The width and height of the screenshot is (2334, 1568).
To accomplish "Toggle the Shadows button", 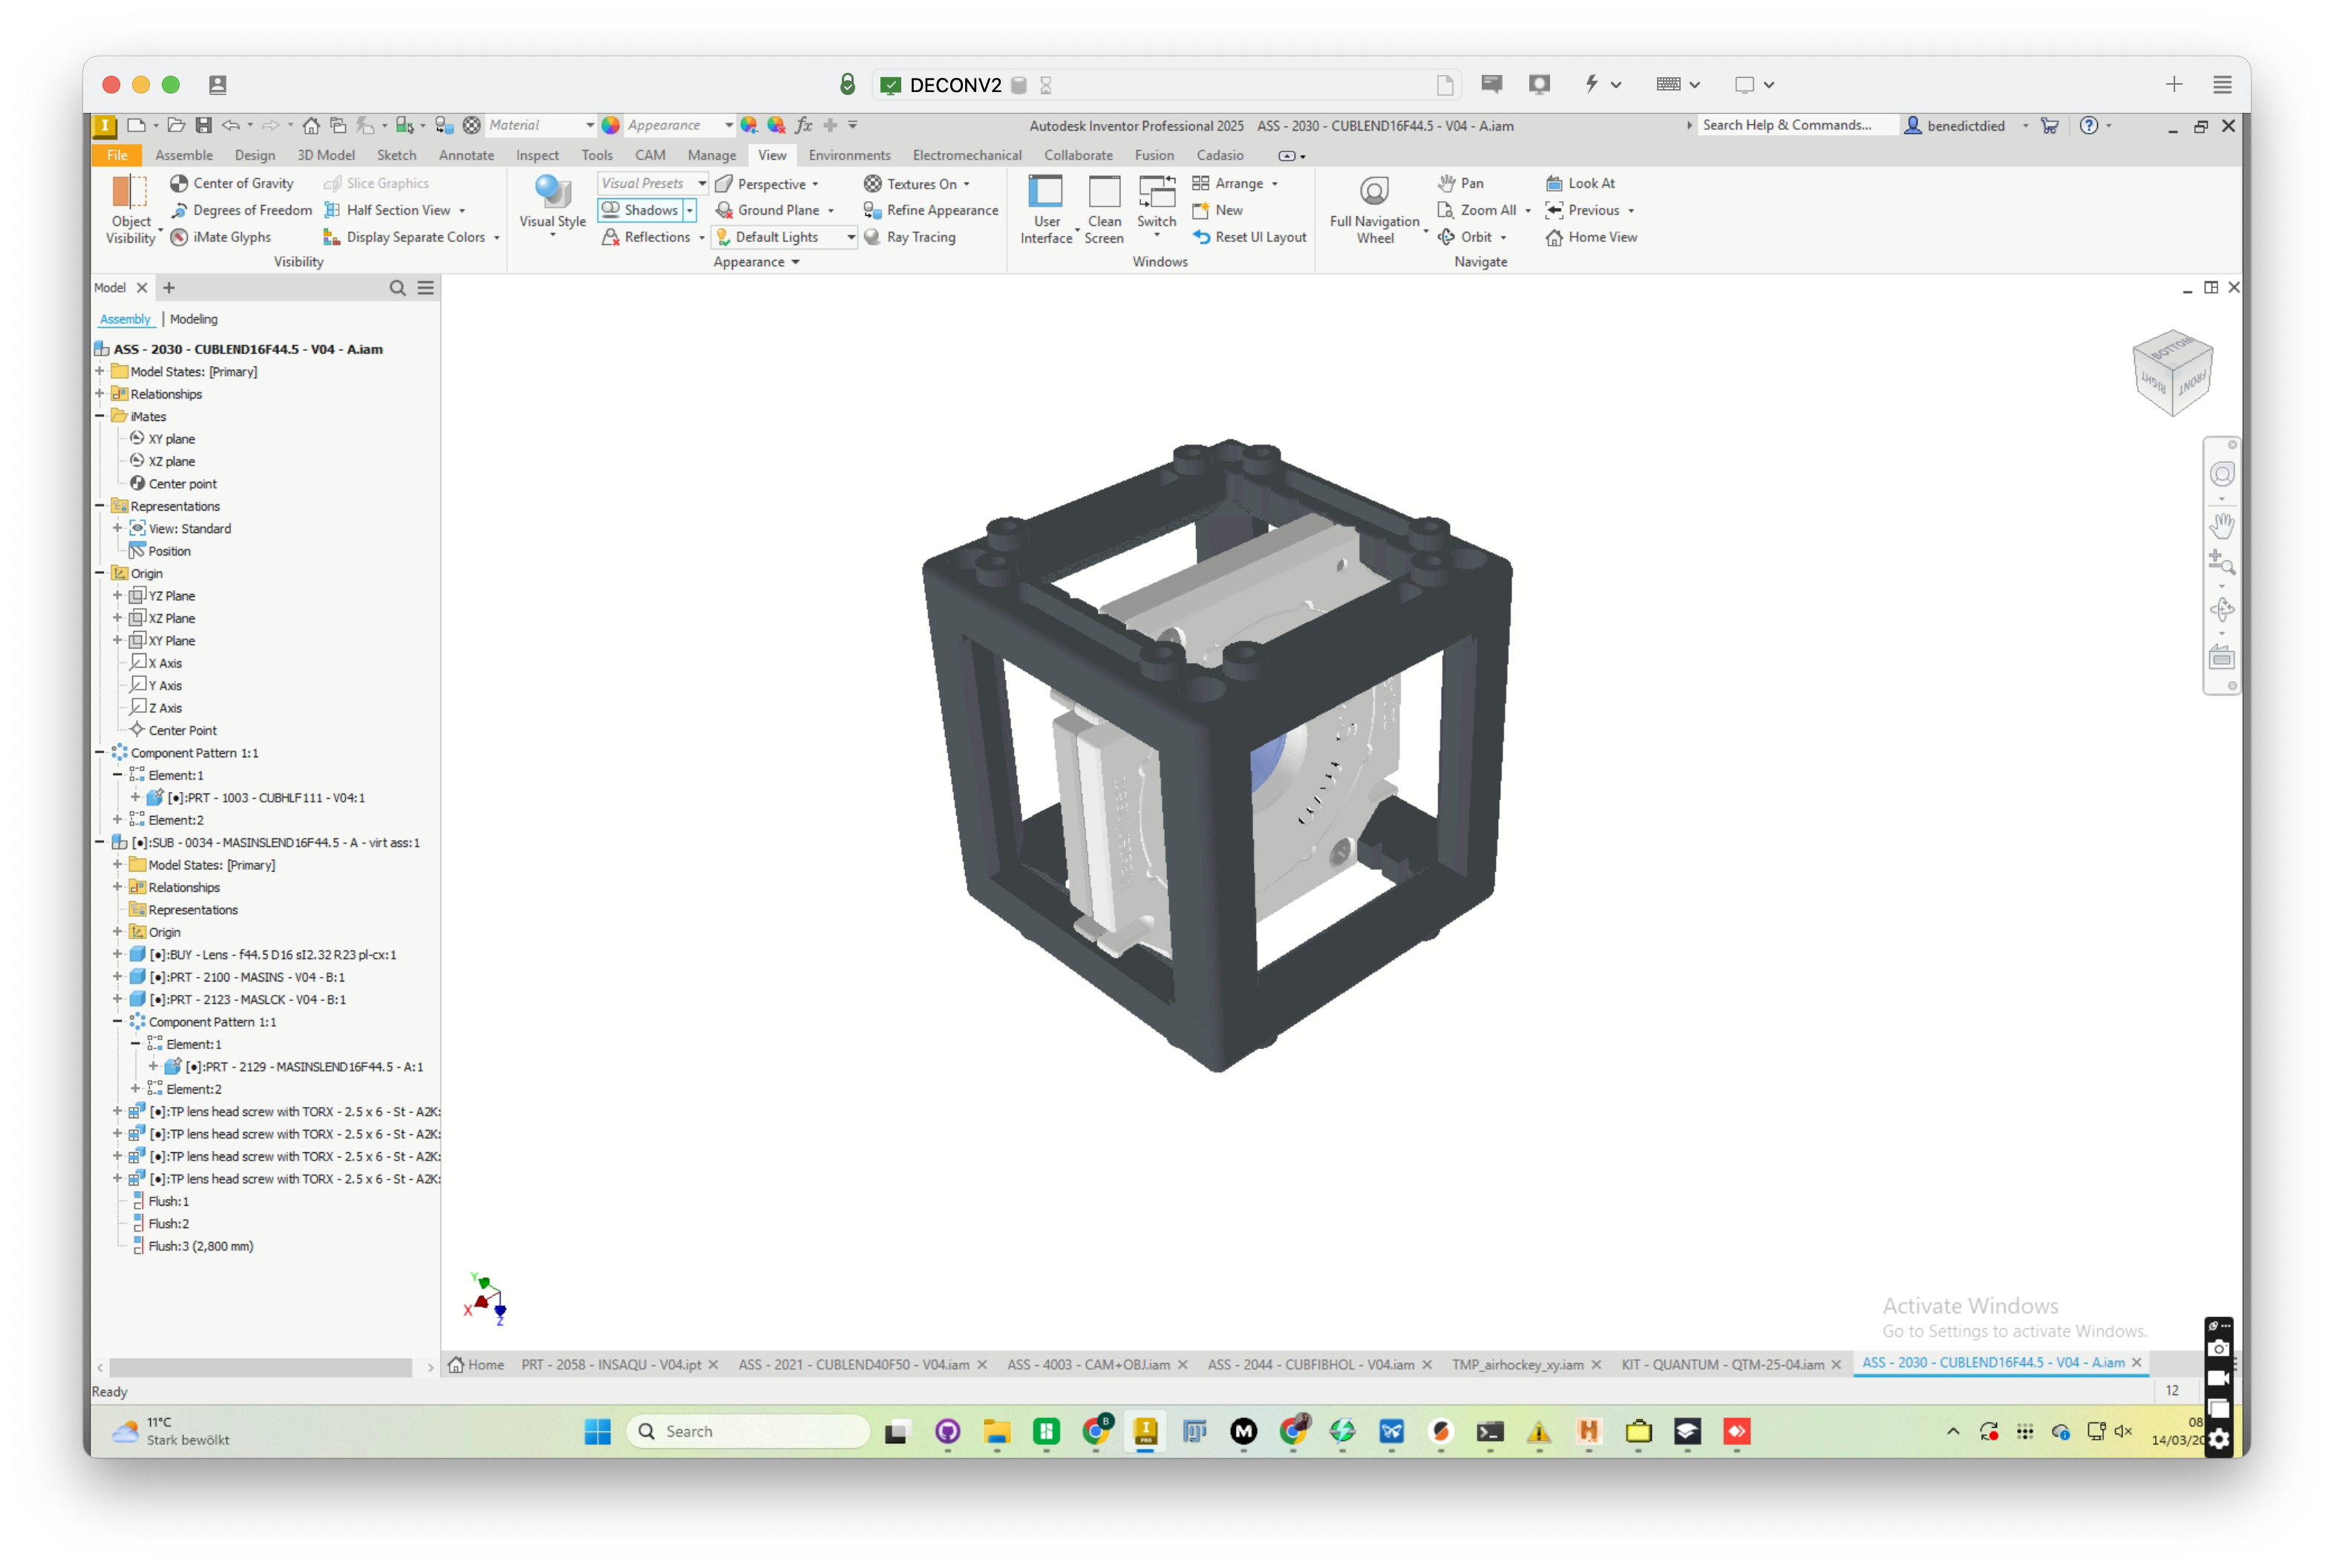I will coord(639,210).
